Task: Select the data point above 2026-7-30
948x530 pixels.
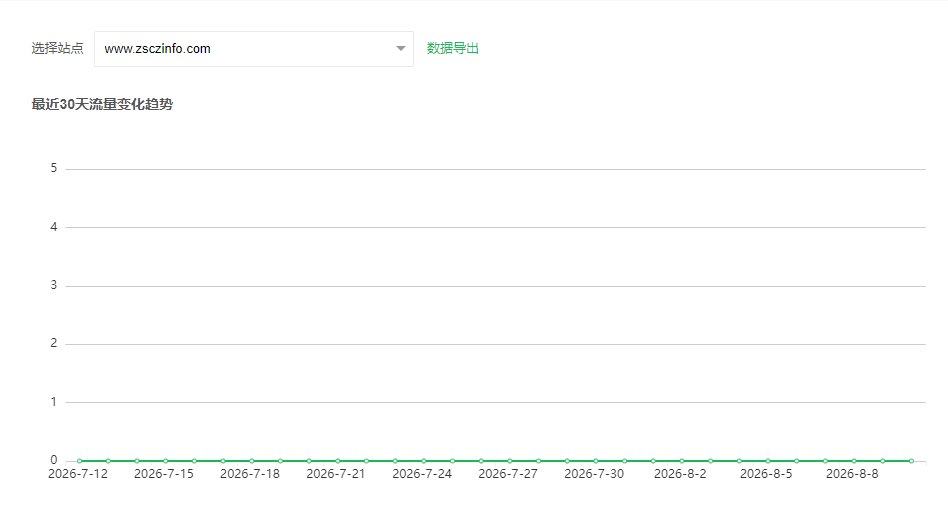Action: tap(596, 461)
